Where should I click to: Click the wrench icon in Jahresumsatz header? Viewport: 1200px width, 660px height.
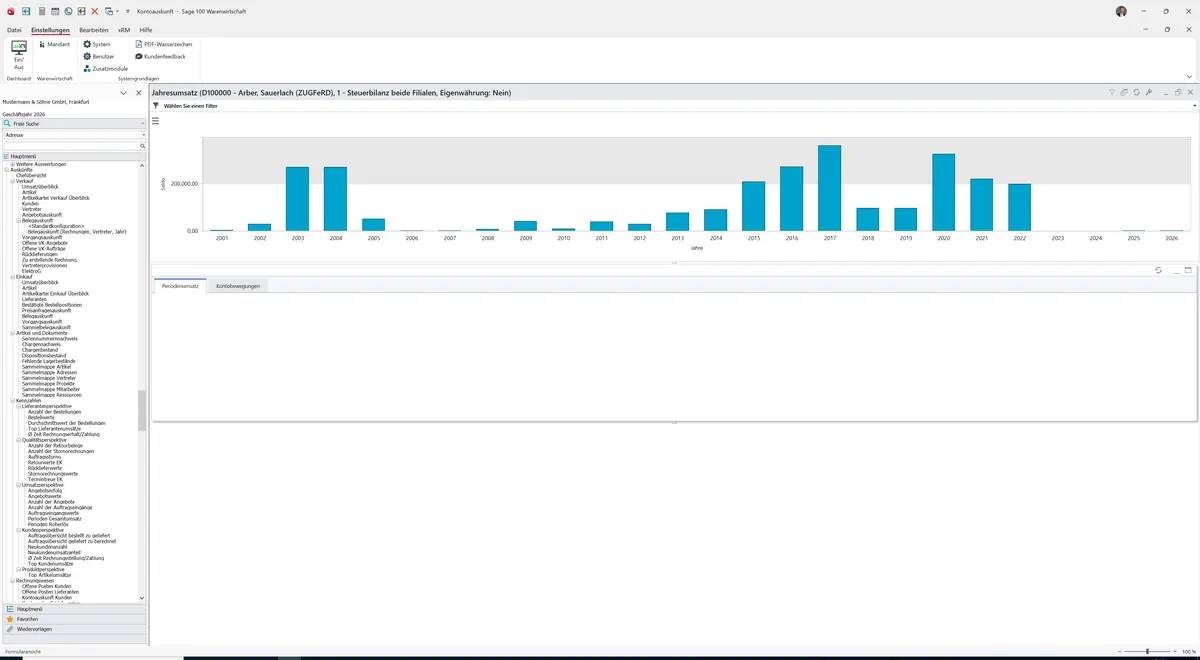click(1149, 92)
